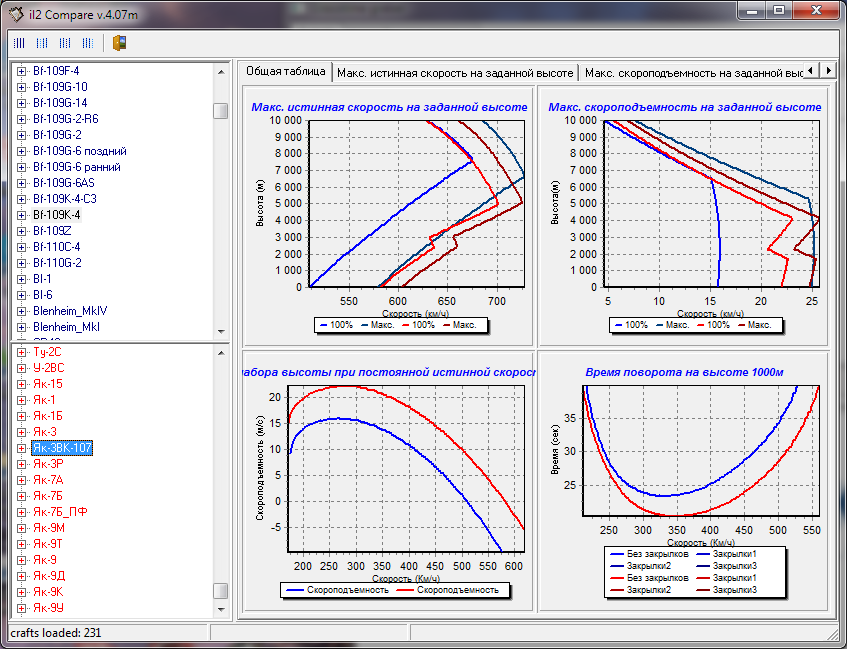Click the second line-style toolbar icon
This screenshot has height=649, width=847.
(41, 43)
